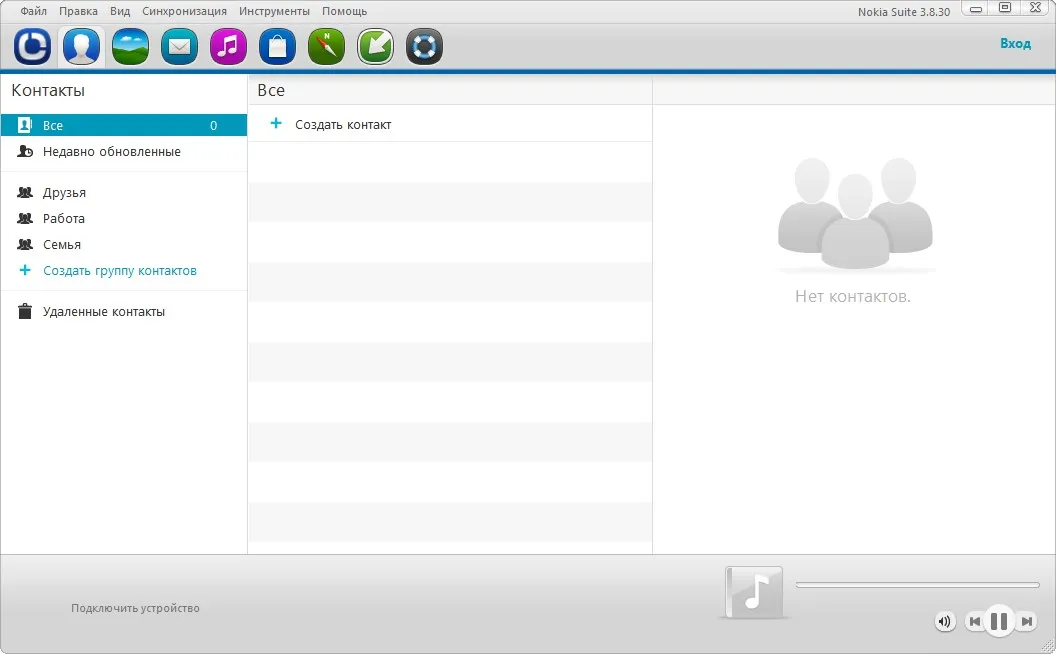Open the Gallery photos icon
1056x654 pixels.
[x=130, y=46]
